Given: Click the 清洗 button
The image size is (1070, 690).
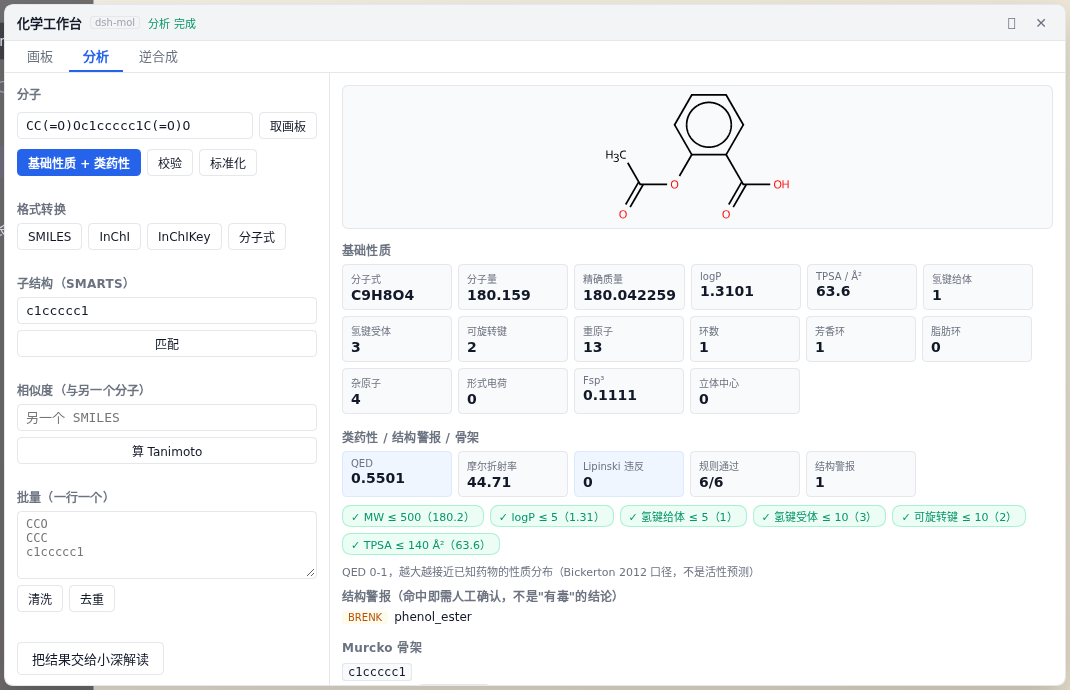Looking at the screenshot, I should point(40,599).
